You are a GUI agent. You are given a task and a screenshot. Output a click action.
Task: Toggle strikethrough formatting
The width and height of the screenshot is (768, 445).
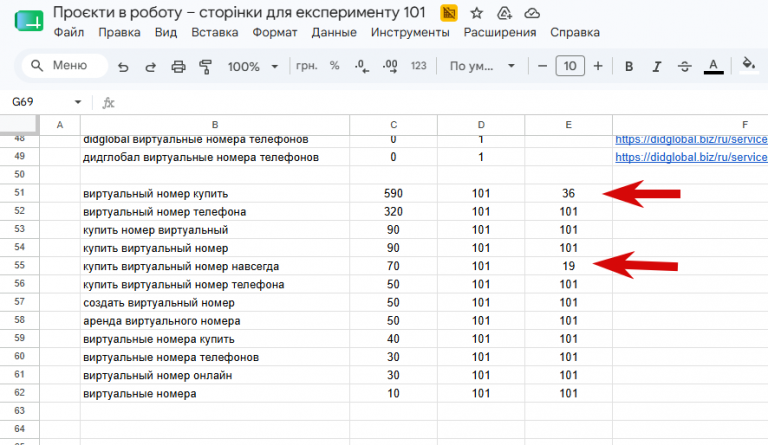point(684,67)
